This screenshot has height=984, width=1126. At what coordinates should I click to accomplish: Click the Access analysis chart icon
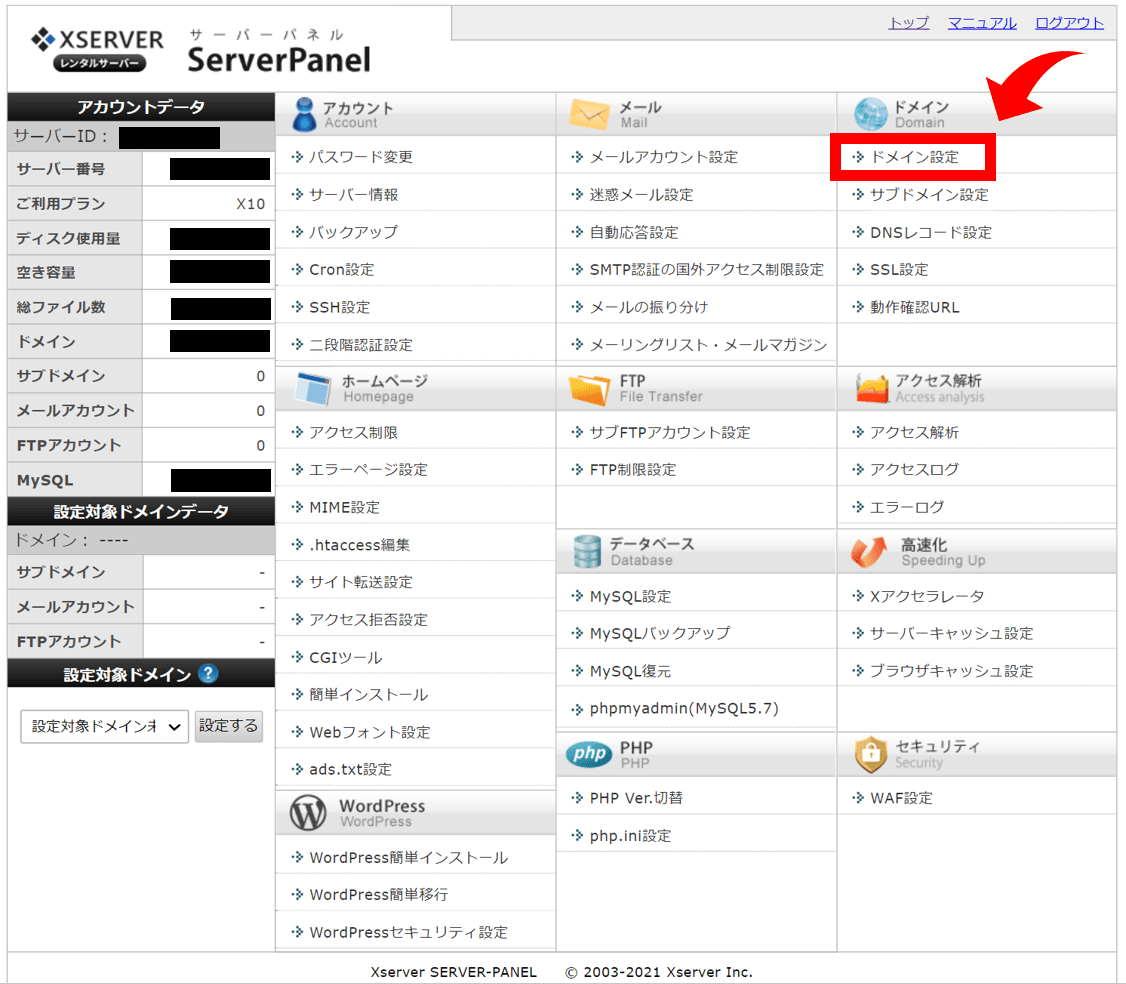[x=872, y=389]
